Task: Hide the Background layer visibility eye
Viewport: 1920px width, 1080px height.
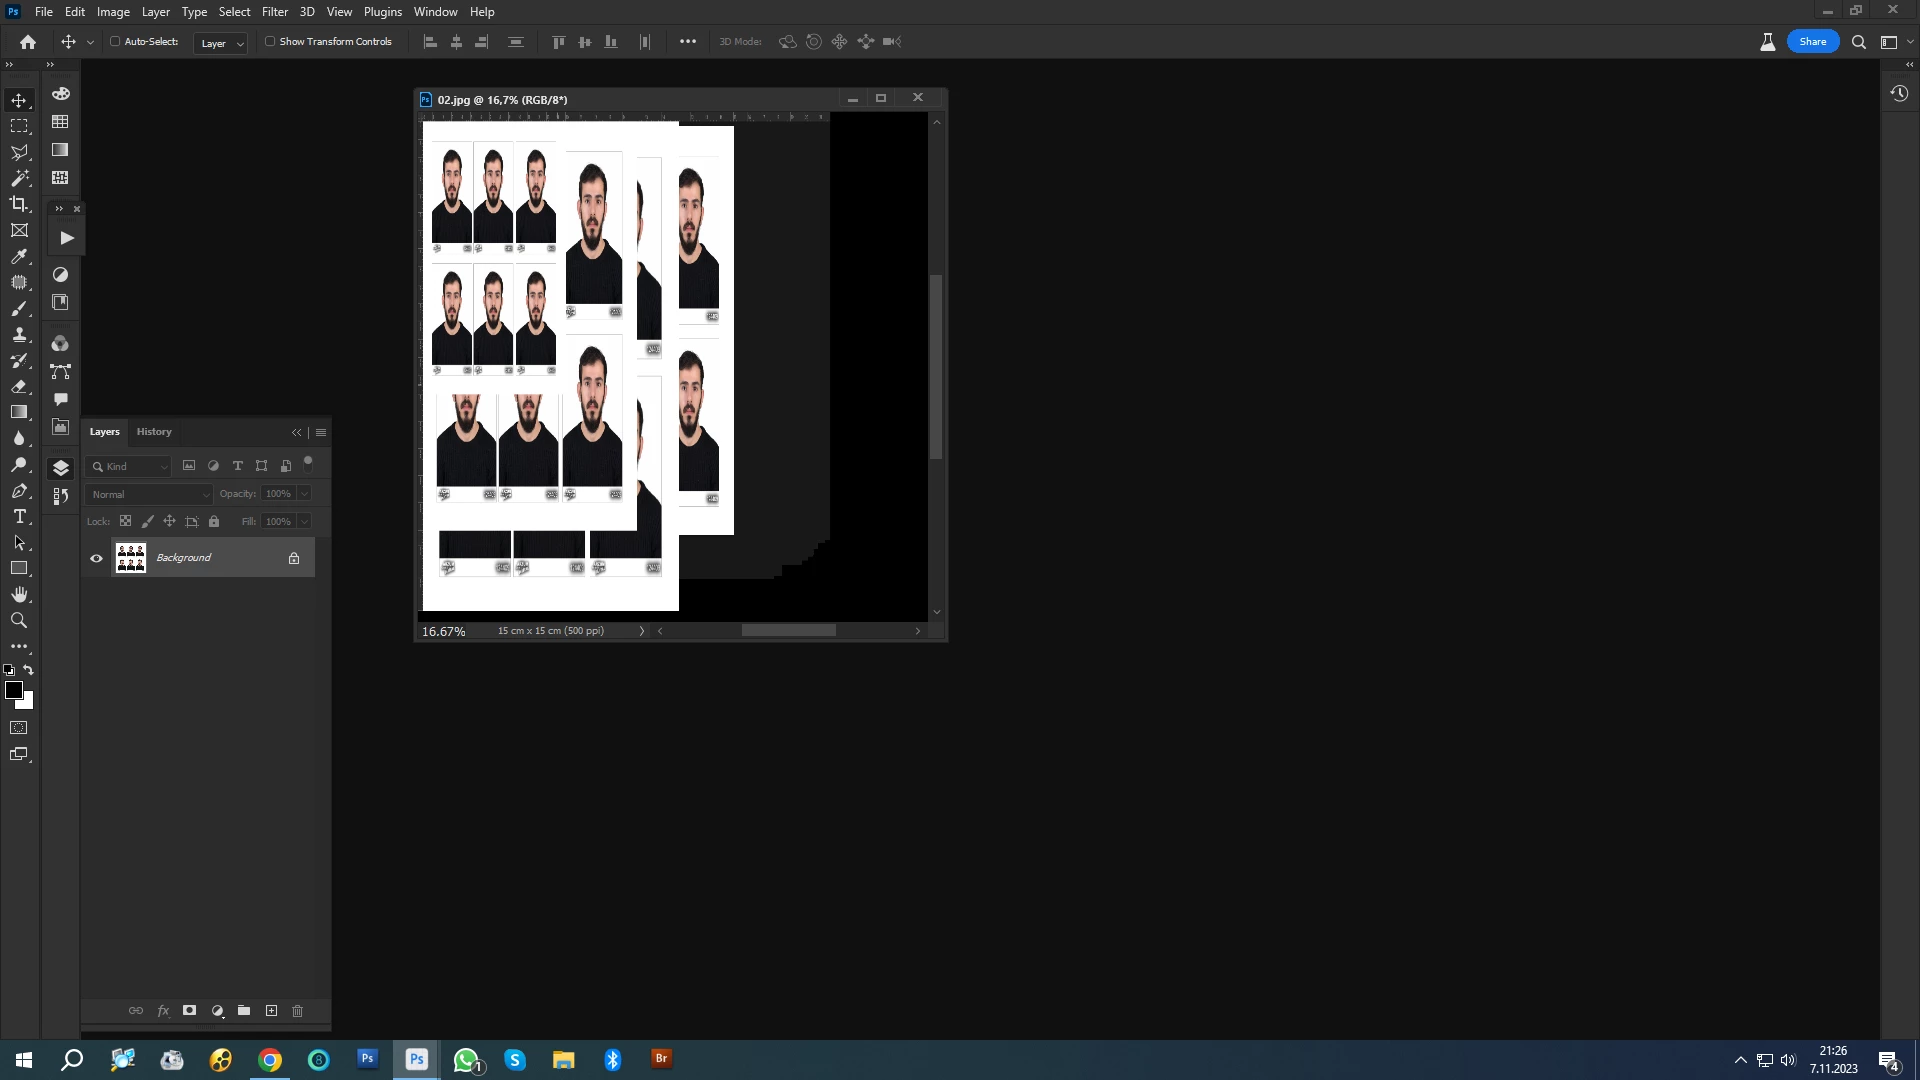Action: coord(96,558)
